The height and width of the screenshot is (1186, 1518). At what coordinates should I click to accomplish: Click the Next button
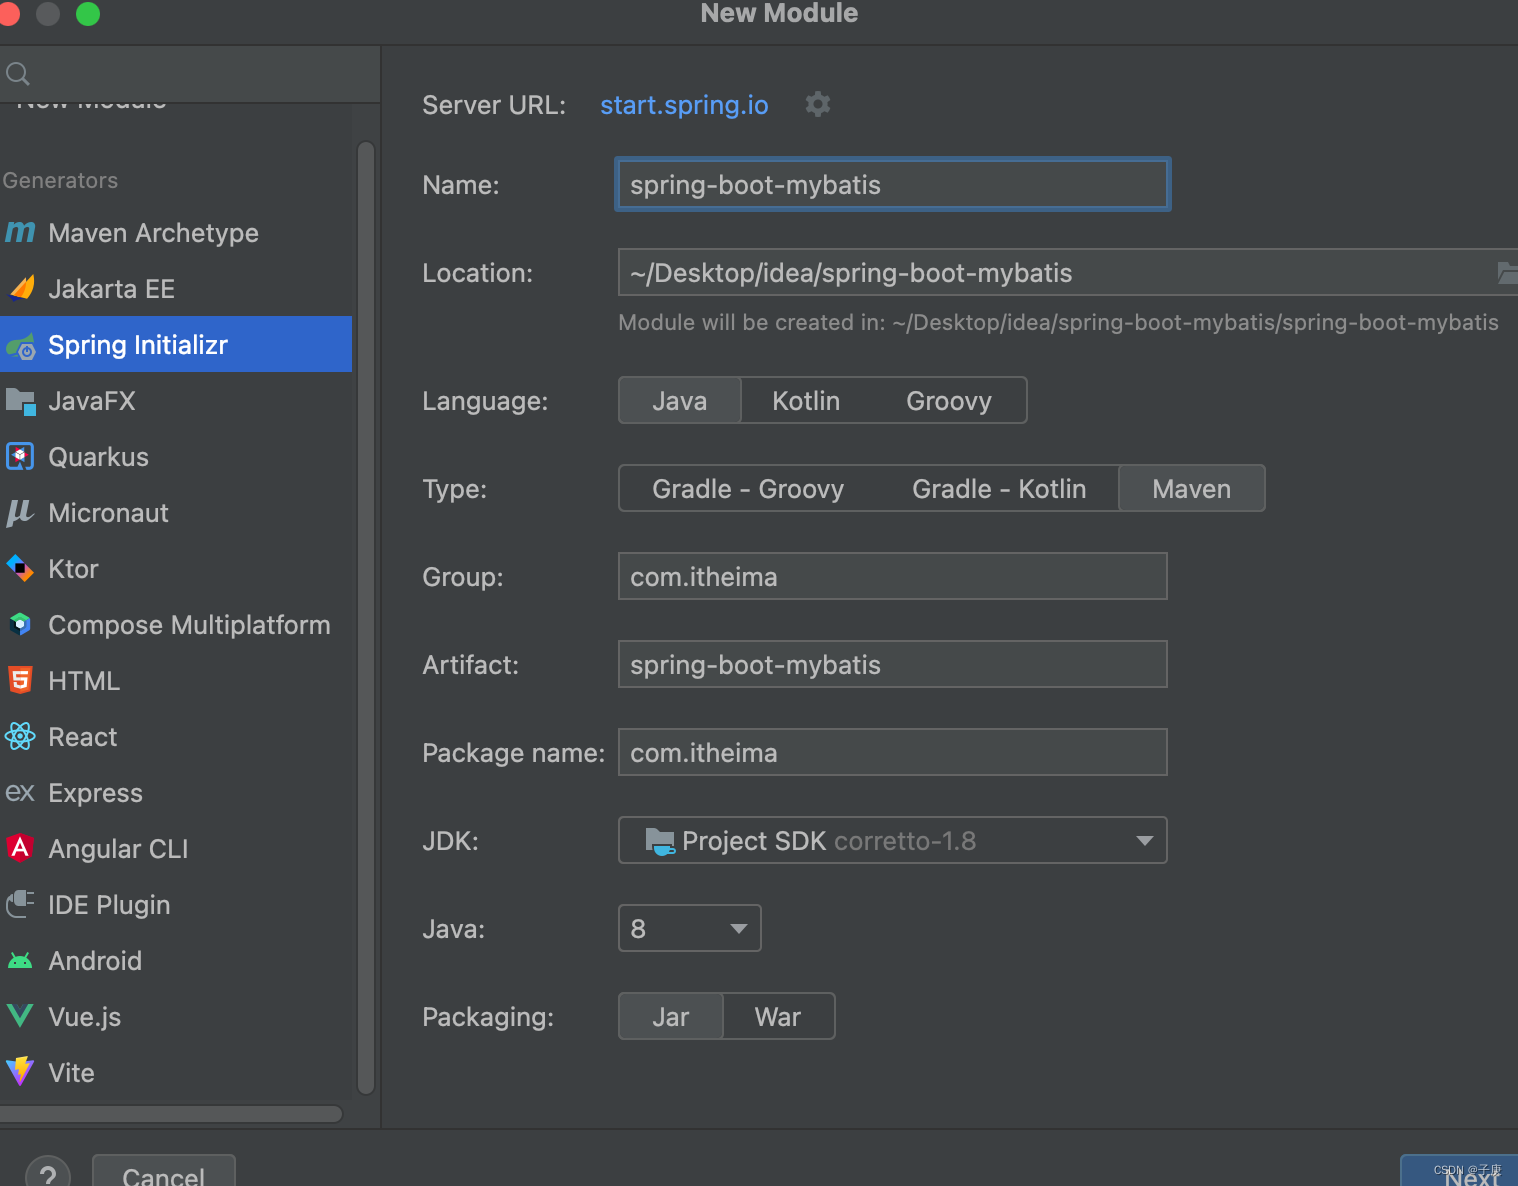click(1460, 1172)
